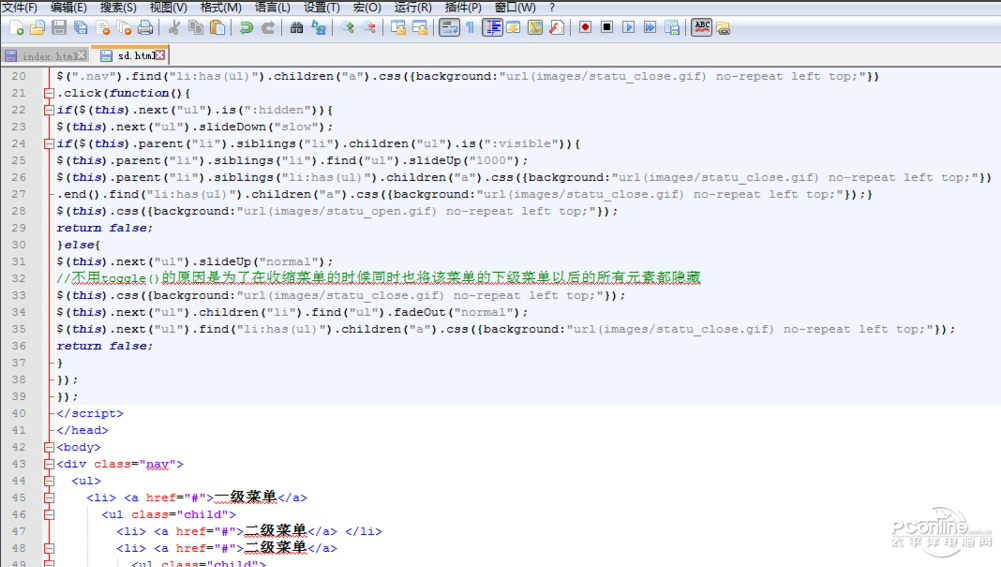Viewport: 1001px width, 567px height.
Task: Toggle ABC spell check button
Action: pos(701,27)
